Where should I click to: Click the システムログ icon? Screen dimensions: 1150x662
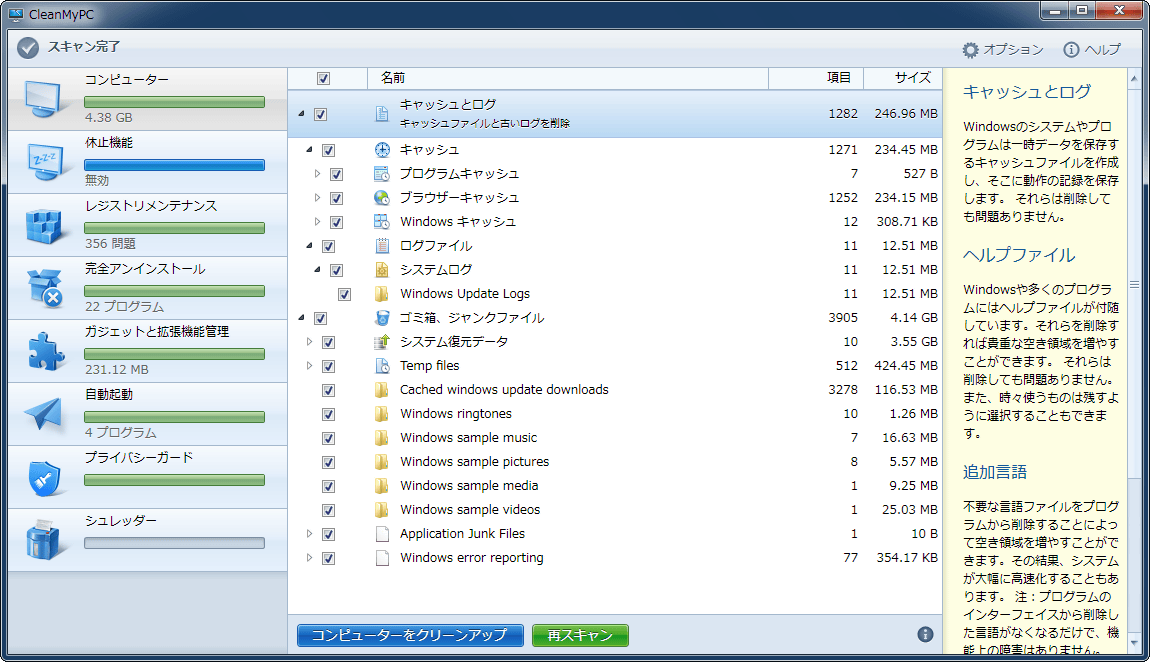[x=382, y=270]
